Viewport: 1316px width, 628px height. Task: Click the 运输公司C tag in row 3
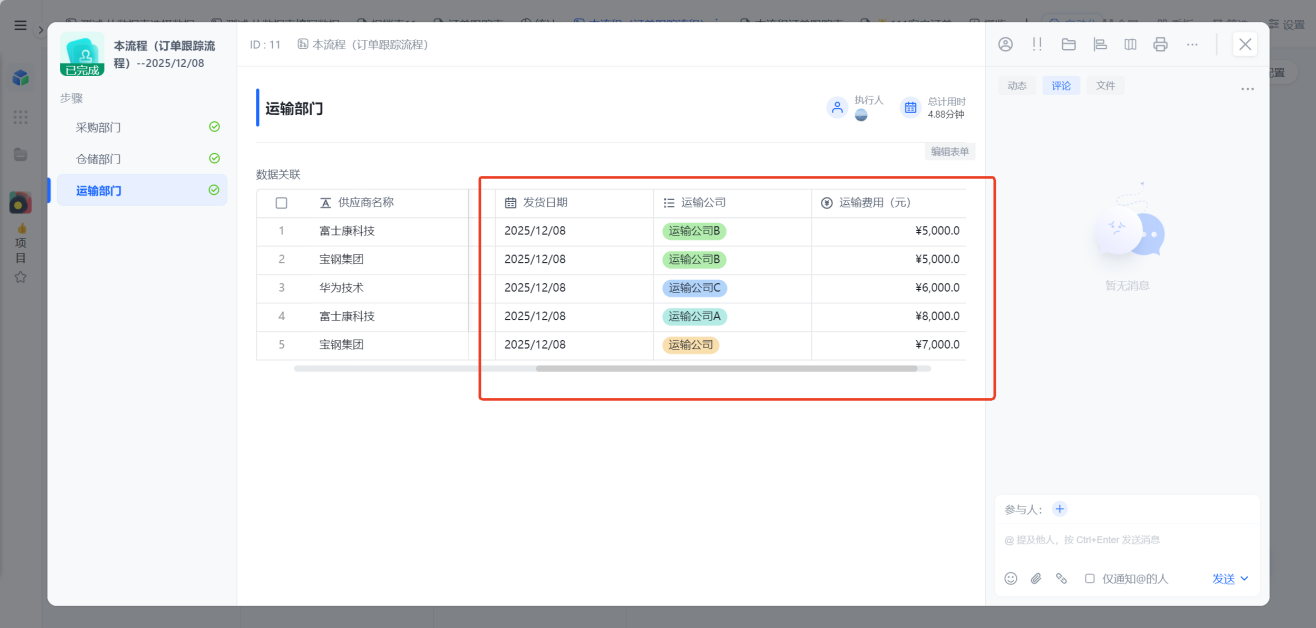tap(694, 288)
